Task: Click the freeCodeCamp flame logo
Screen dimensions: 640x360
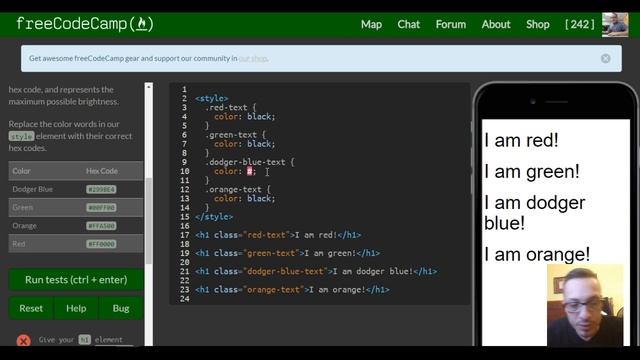Action: [x=84, y=24]
